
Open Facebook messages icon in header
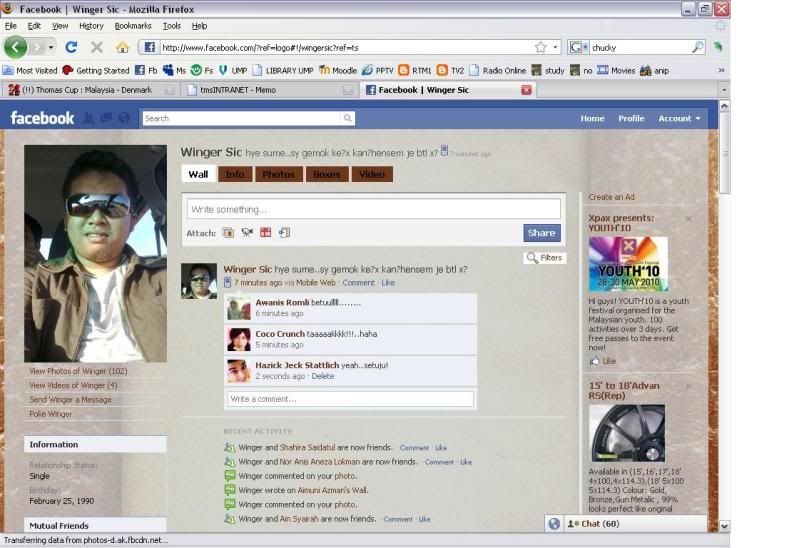[x=106, y=118]
